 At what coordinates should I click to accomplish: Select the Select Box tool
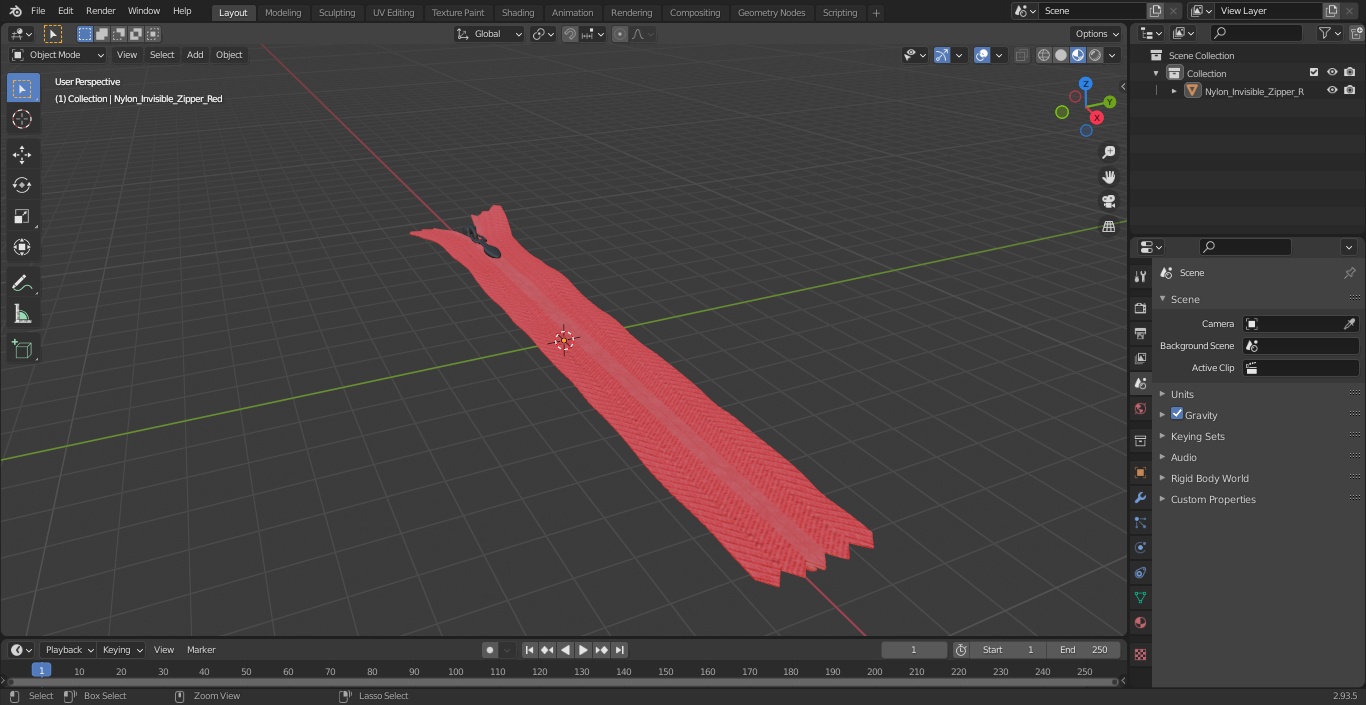point(22,88)
